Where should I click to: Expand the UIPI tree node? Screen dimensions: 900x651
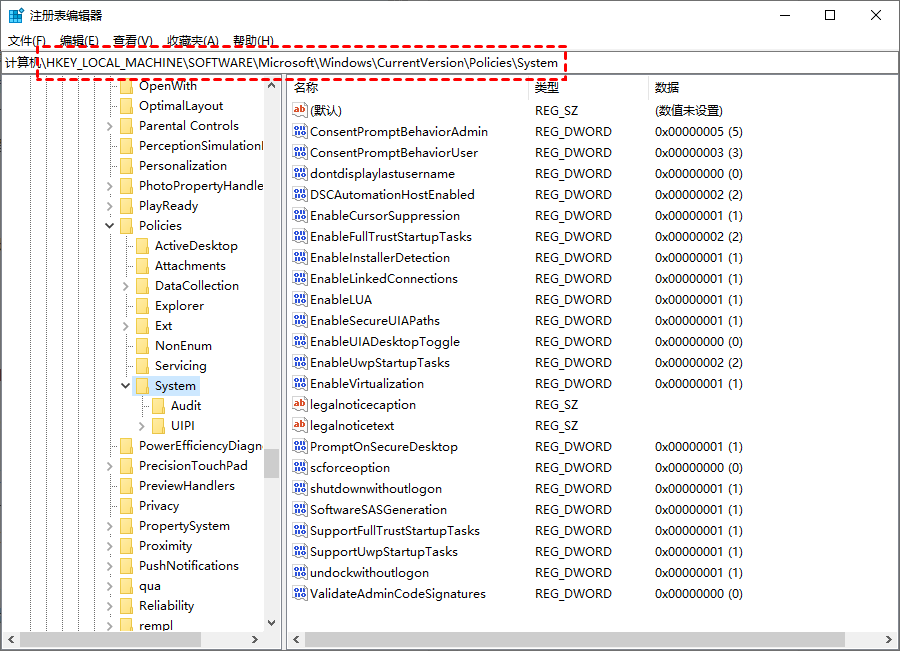(x=142, y=426)
